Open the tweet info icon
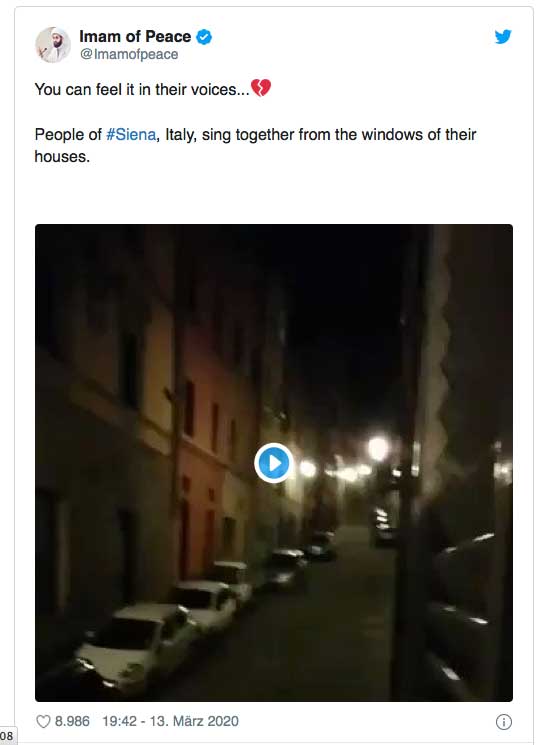This screenshot has width=551, height=745. [x=504, y=722]
